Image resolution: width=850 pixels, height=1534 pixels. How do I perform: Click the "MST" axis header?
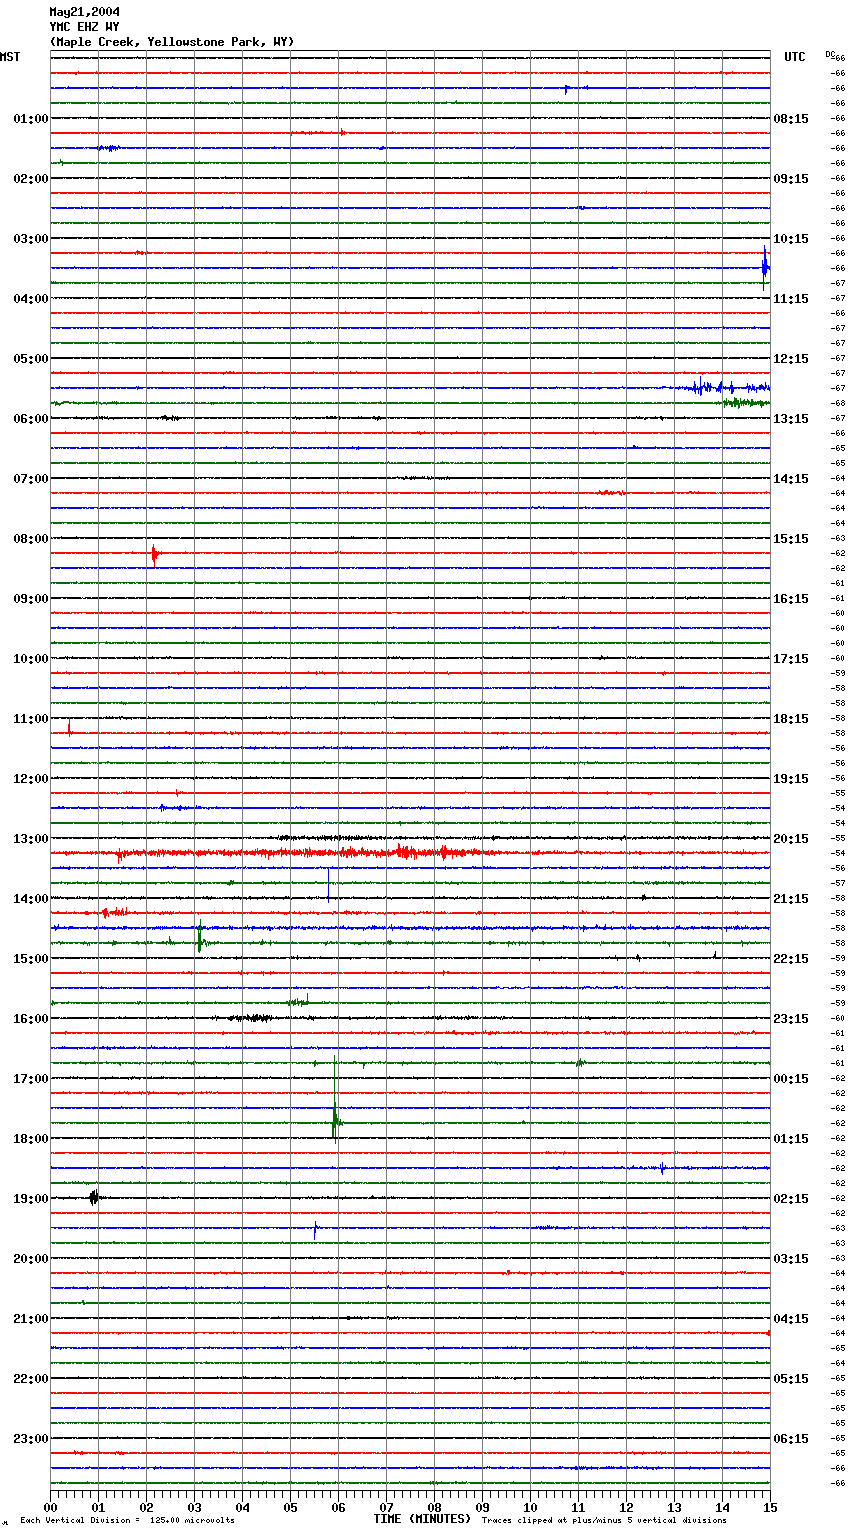pyautogui.click(x=10, y=57)
